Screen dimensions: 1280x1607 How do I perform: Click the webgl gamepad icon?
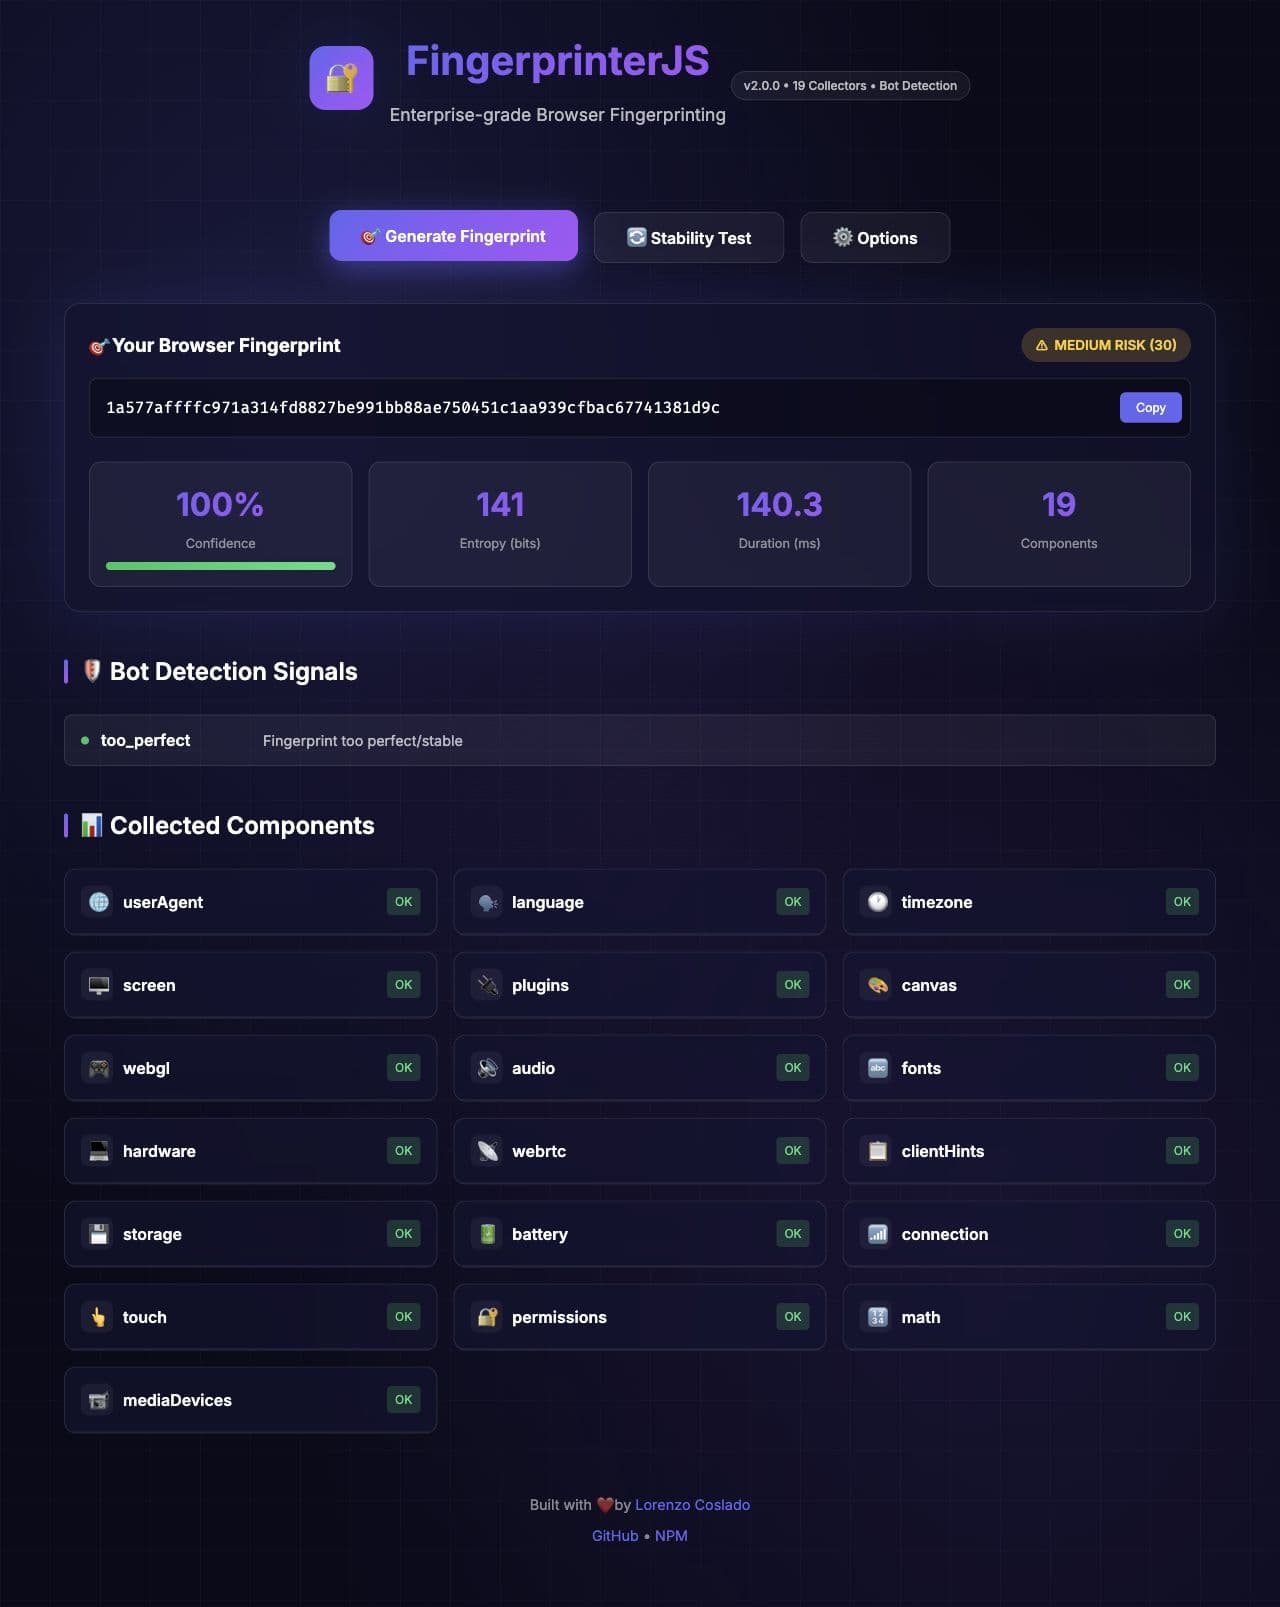(x=99, y=1068)
